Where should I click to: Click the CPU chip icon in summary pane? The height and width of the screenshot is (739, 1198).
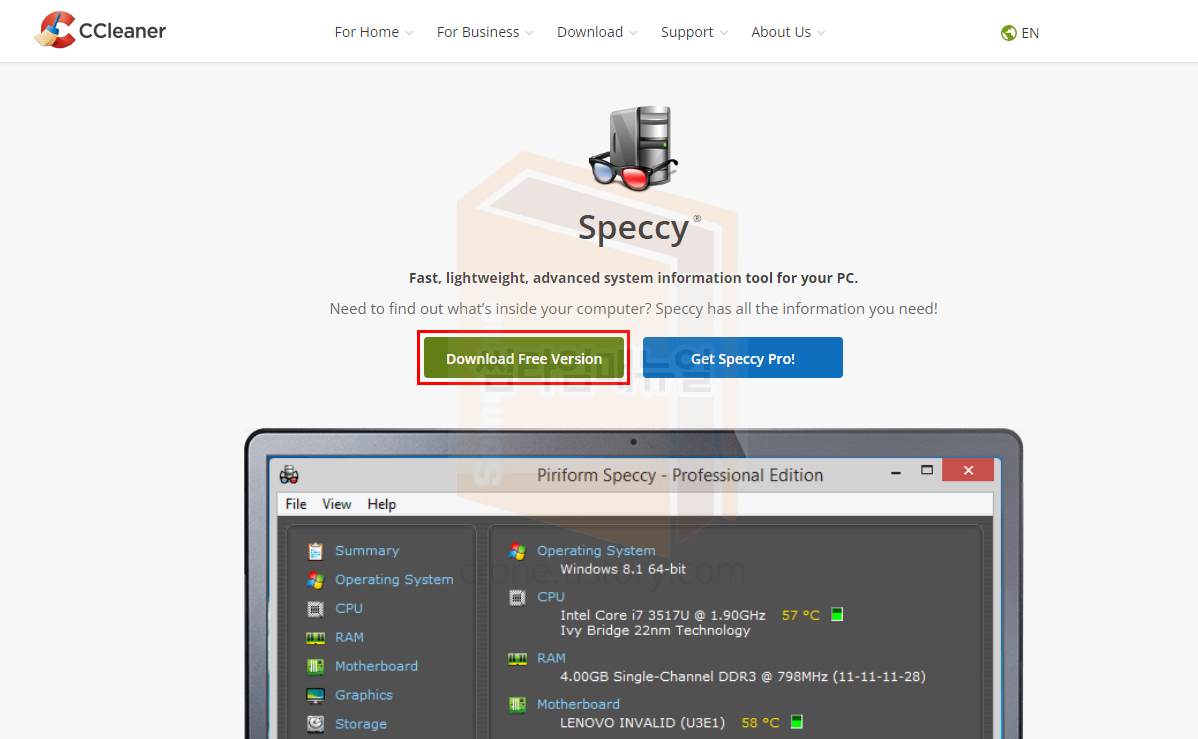pyautogui.click(x=517, y=598)
